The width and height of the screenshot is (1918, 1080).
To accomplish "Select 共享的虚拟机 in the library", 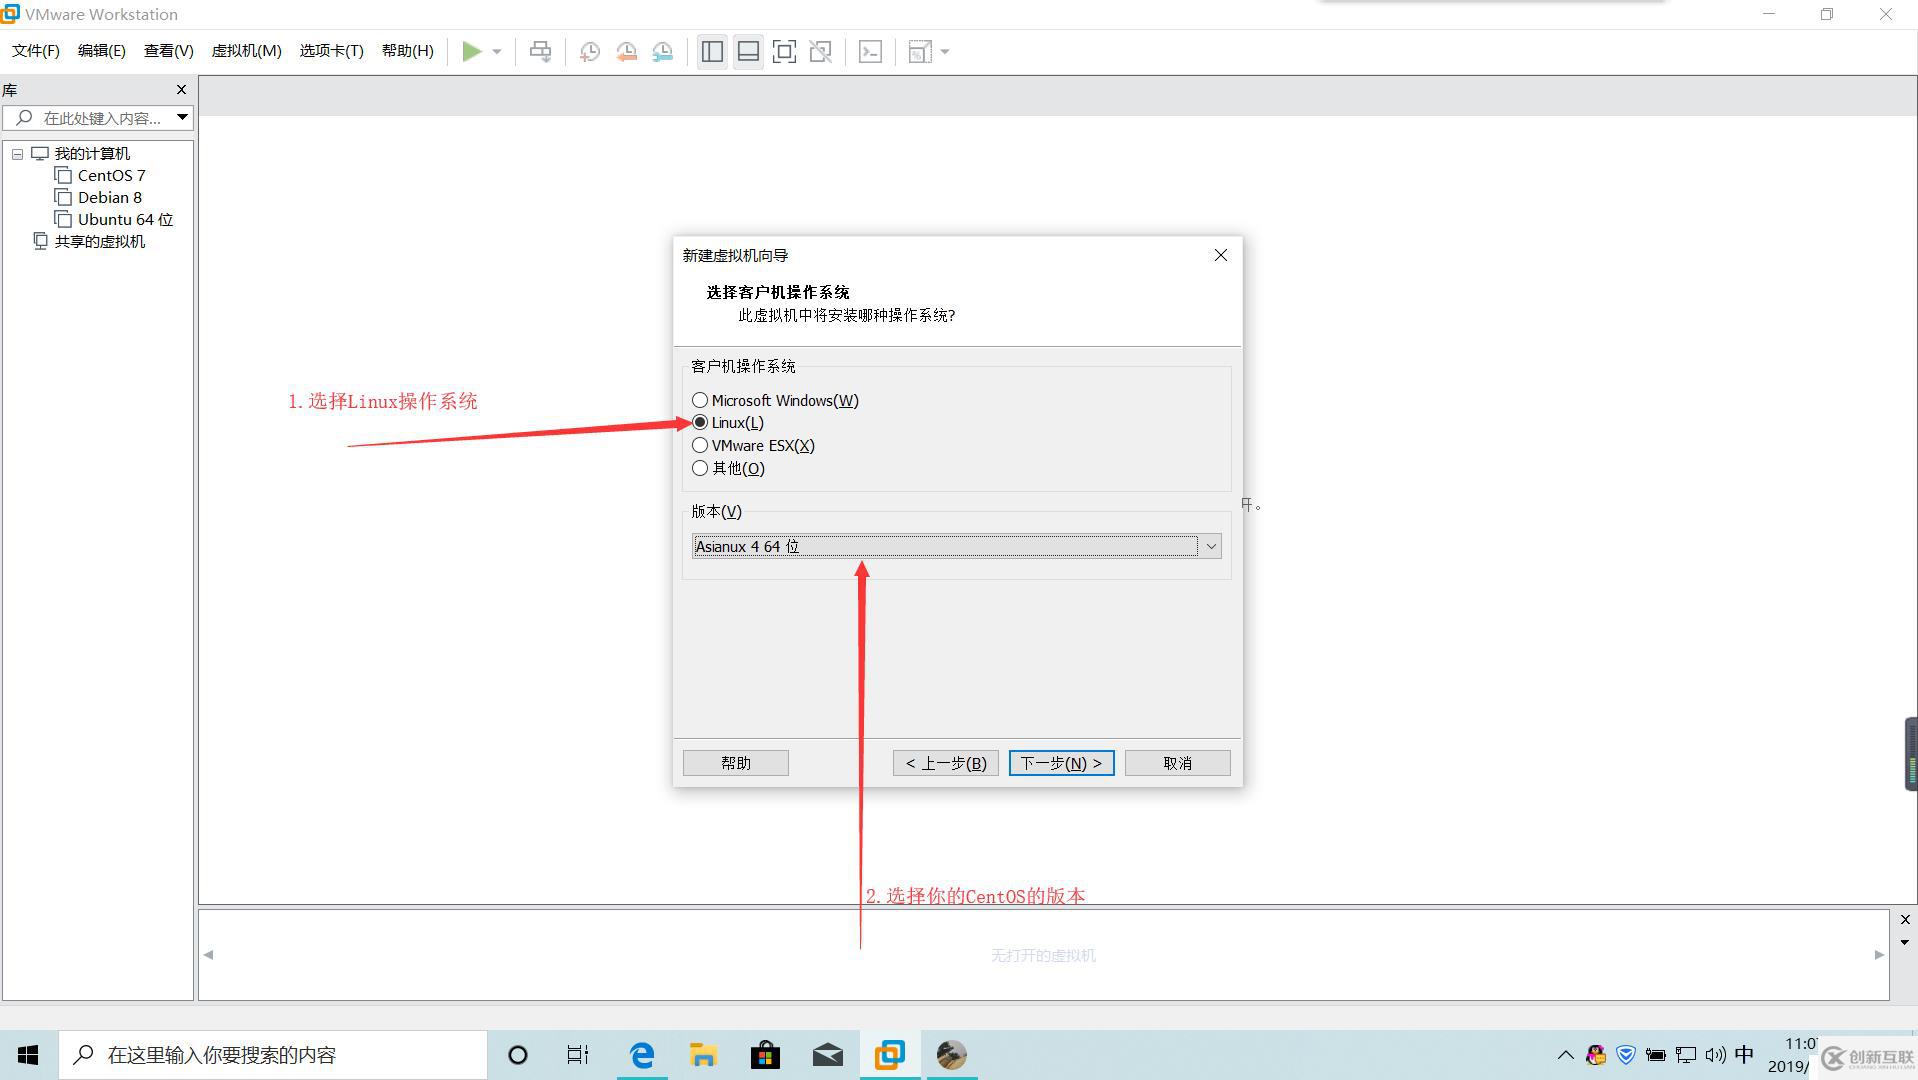I will (99, 241).
